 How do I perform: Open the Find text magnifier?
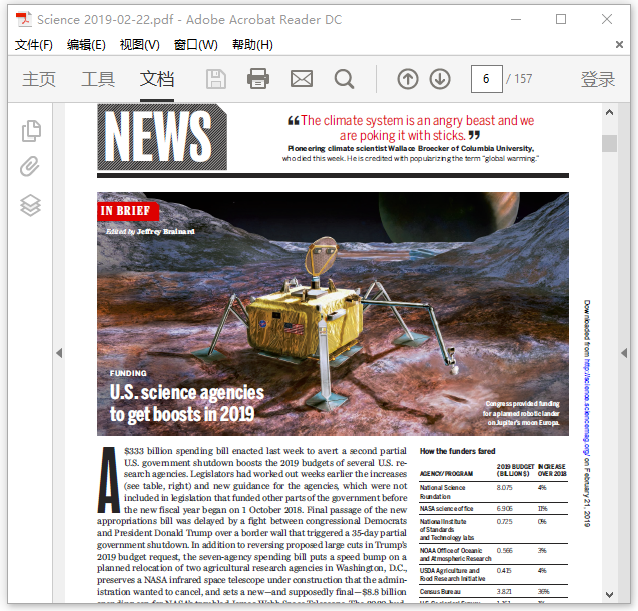344,79
